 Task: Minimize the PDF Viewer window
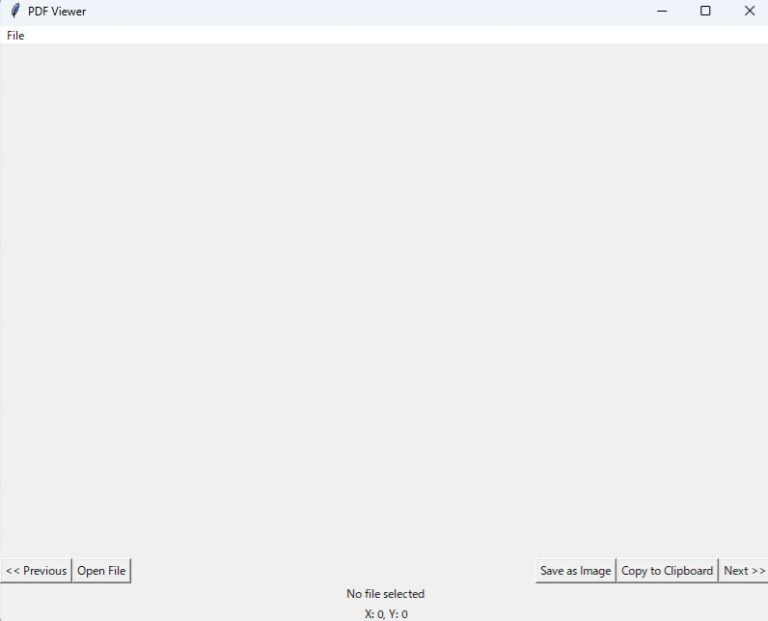(662, 11)
